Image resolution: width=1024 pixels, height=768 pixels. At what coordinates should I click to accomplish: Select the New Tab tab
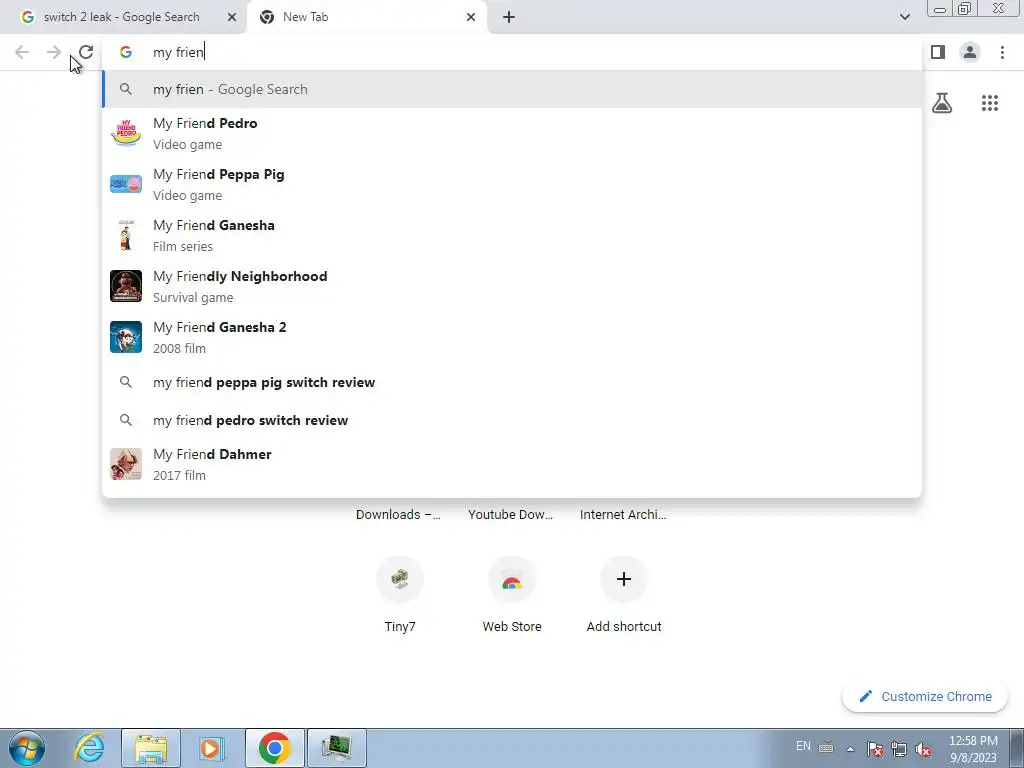coord(368,17)
